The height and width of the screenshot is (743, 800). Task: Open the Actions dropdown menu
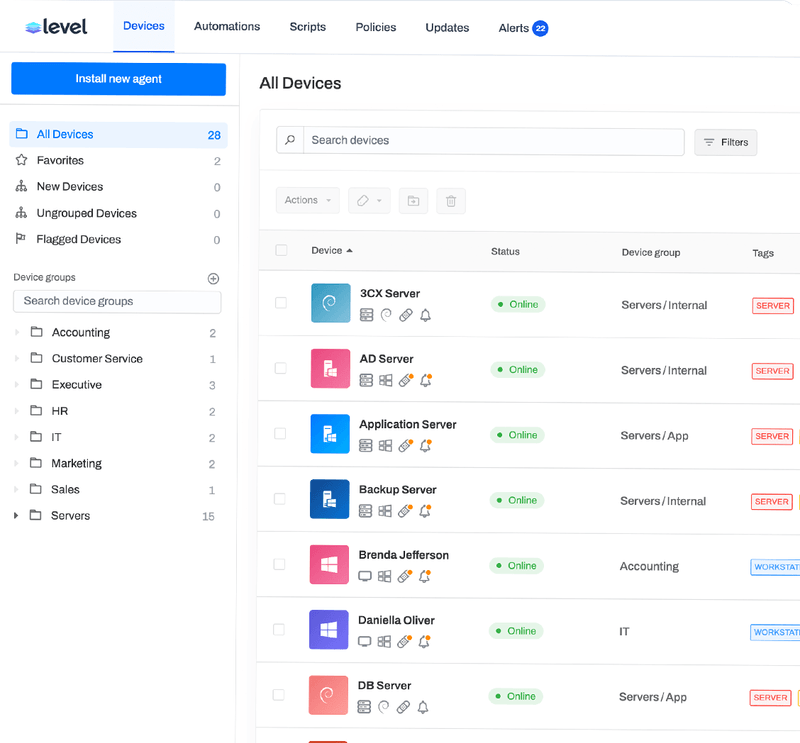tap(307, 201)
